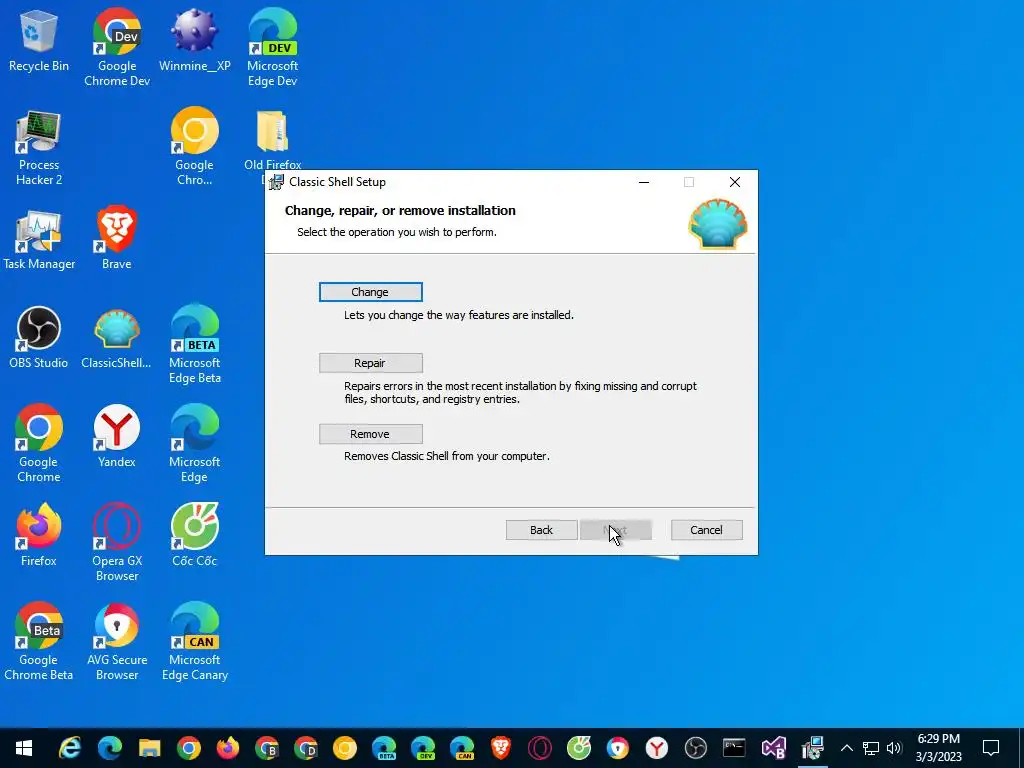Open OBS Studio from the taskbar
The width and height of the screenshot is (1024, 768).
coord(696,748)
